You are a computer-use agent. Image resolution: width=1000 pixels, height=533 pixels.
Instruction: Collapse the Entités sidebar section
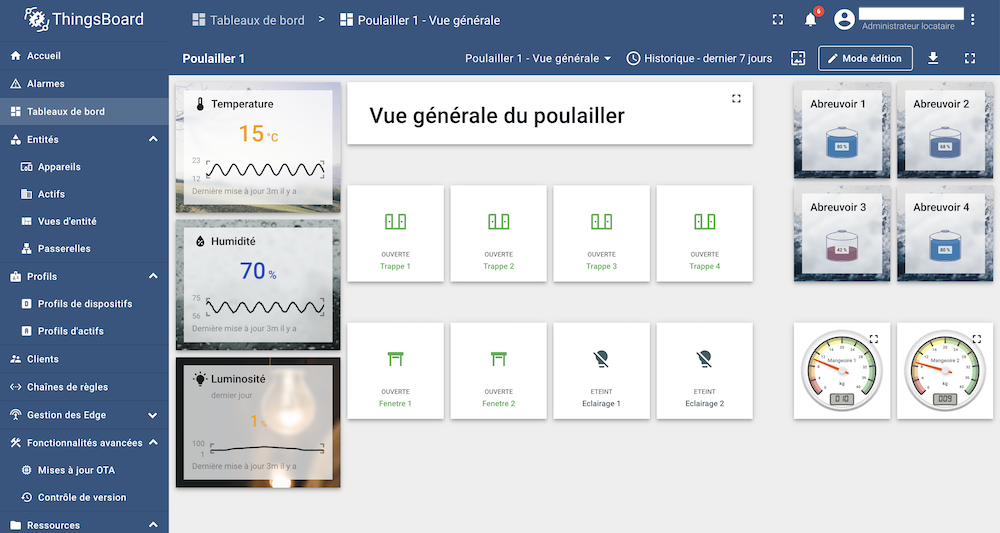click(153, 139)
